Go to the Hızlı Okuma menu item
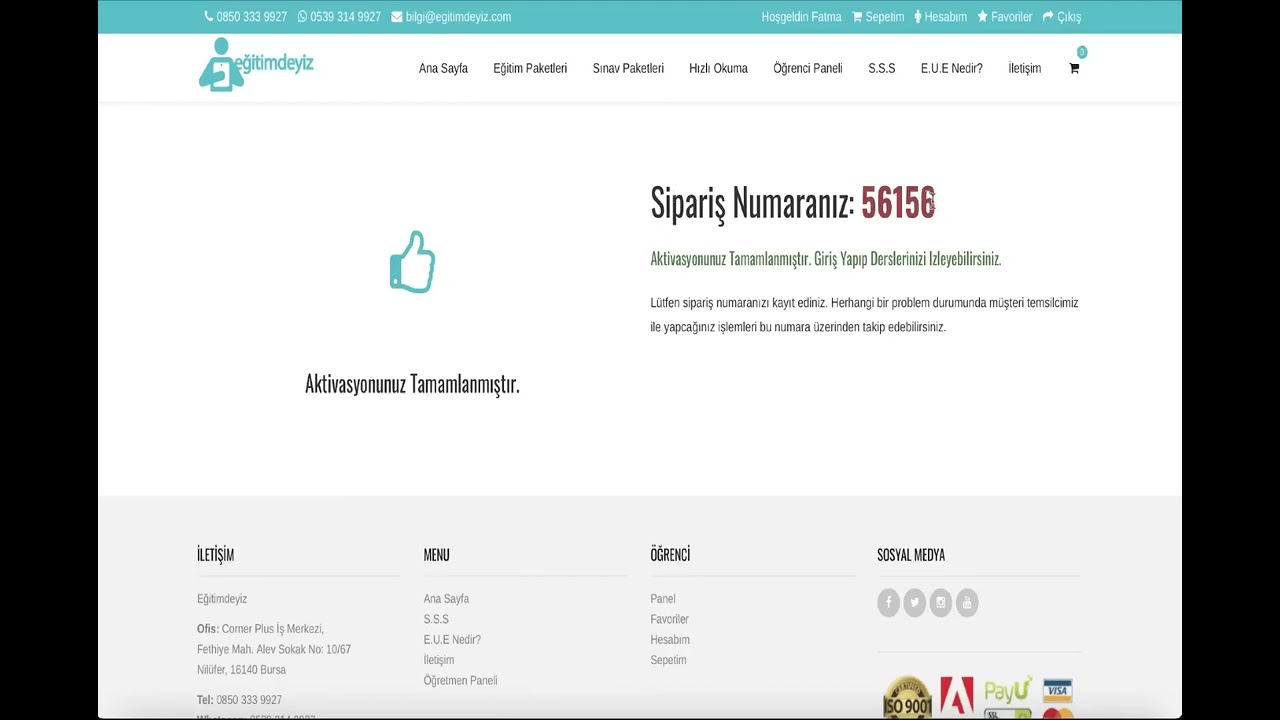Screen dimensions: 1280x720 click(x=718, y=69)
